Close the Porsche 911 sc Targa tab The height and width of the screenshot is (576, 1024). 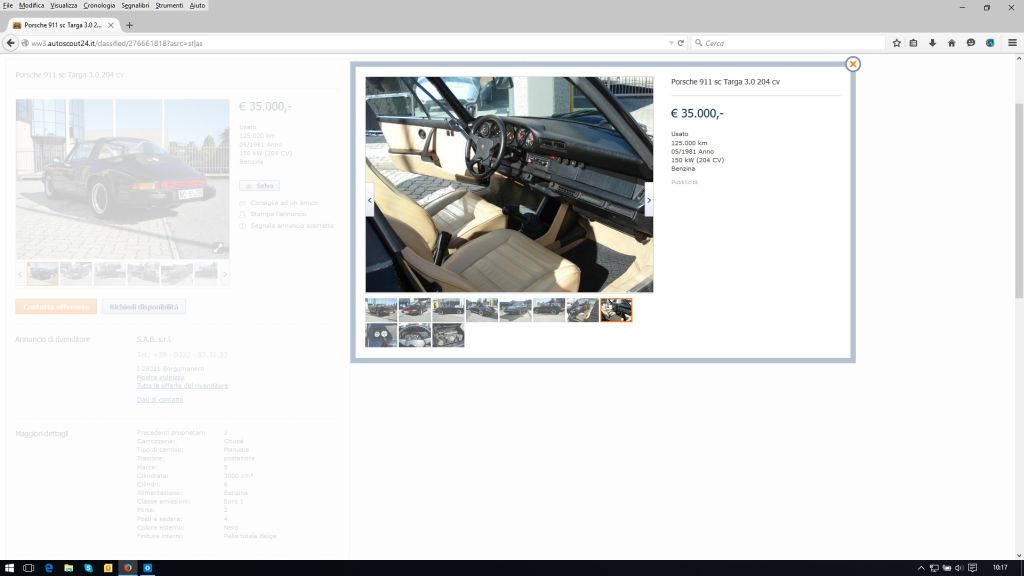111,25
